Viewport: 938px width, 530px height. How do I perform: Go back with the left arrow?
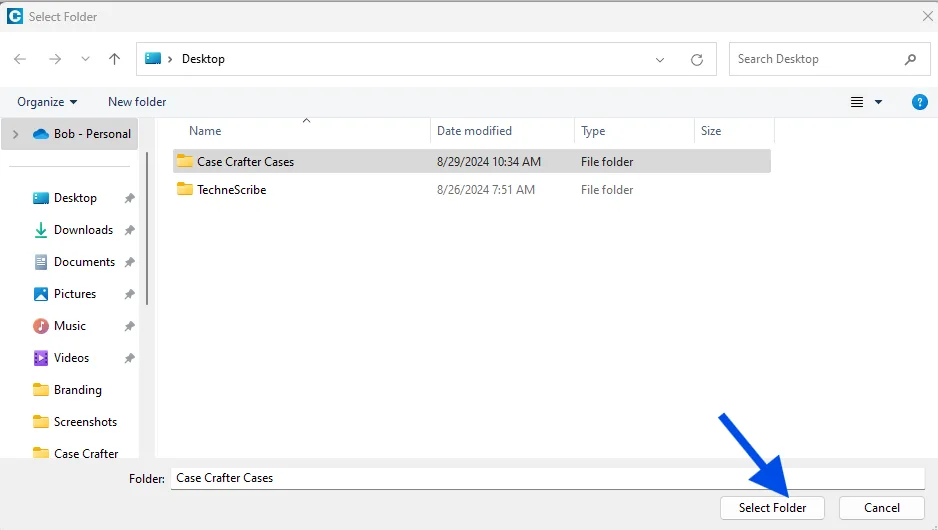pyautogui.click(x=20, y=59)
